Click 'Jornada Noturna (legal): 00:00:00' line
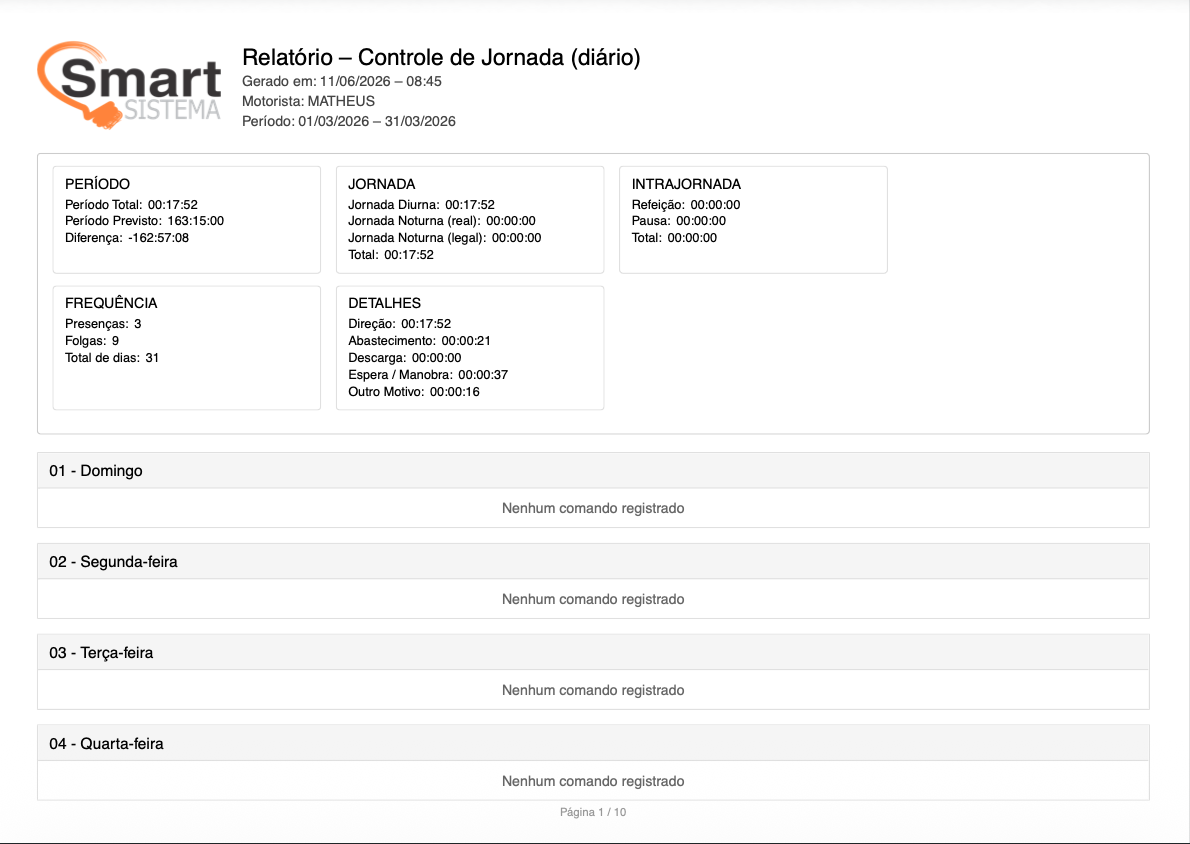The width and height of the screenshot is (1190, 844). tap(445, 238)
